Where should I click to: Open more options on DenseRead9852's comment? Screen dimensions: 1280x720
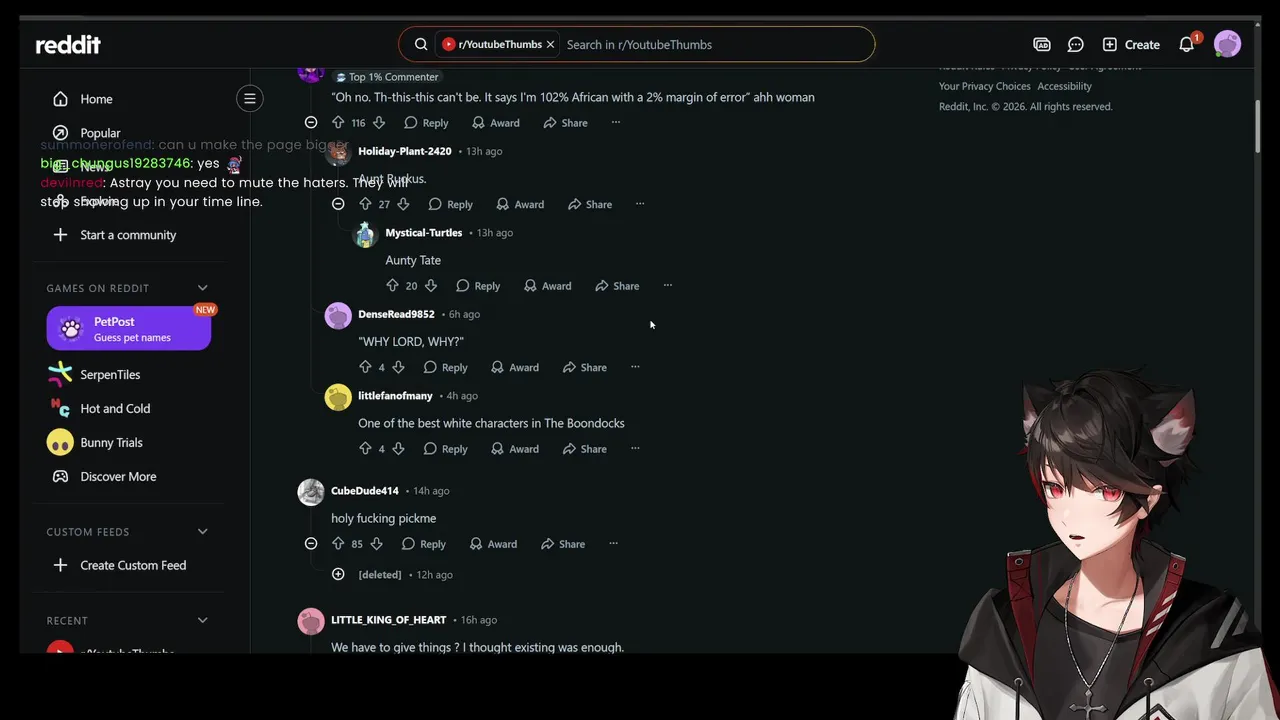point(635,367)
